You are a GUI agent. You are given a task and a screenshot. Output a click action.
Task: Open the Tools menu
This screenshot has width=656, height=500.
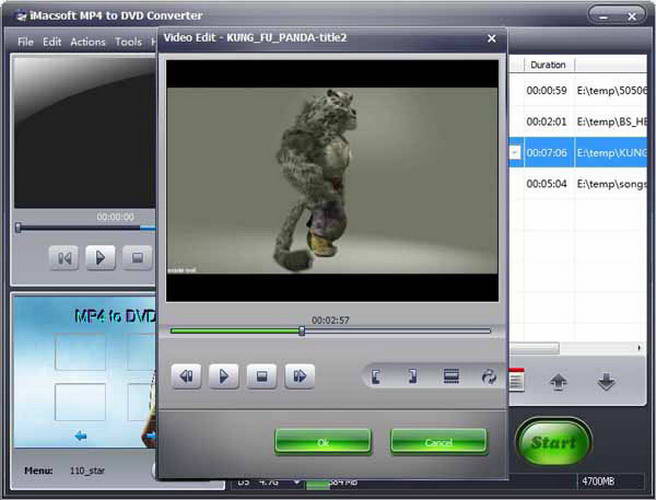coord(128,42)
